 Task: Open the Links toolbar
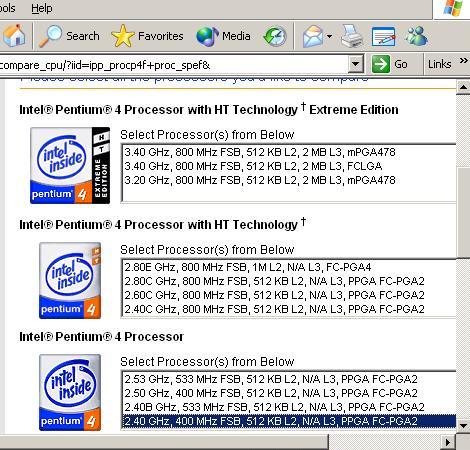pos(440,64)
